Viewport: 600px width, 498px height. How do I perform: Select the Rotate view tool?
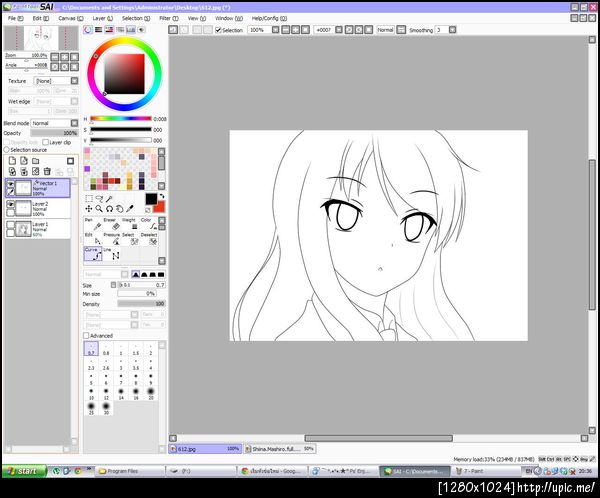click(x=109, y=209)
